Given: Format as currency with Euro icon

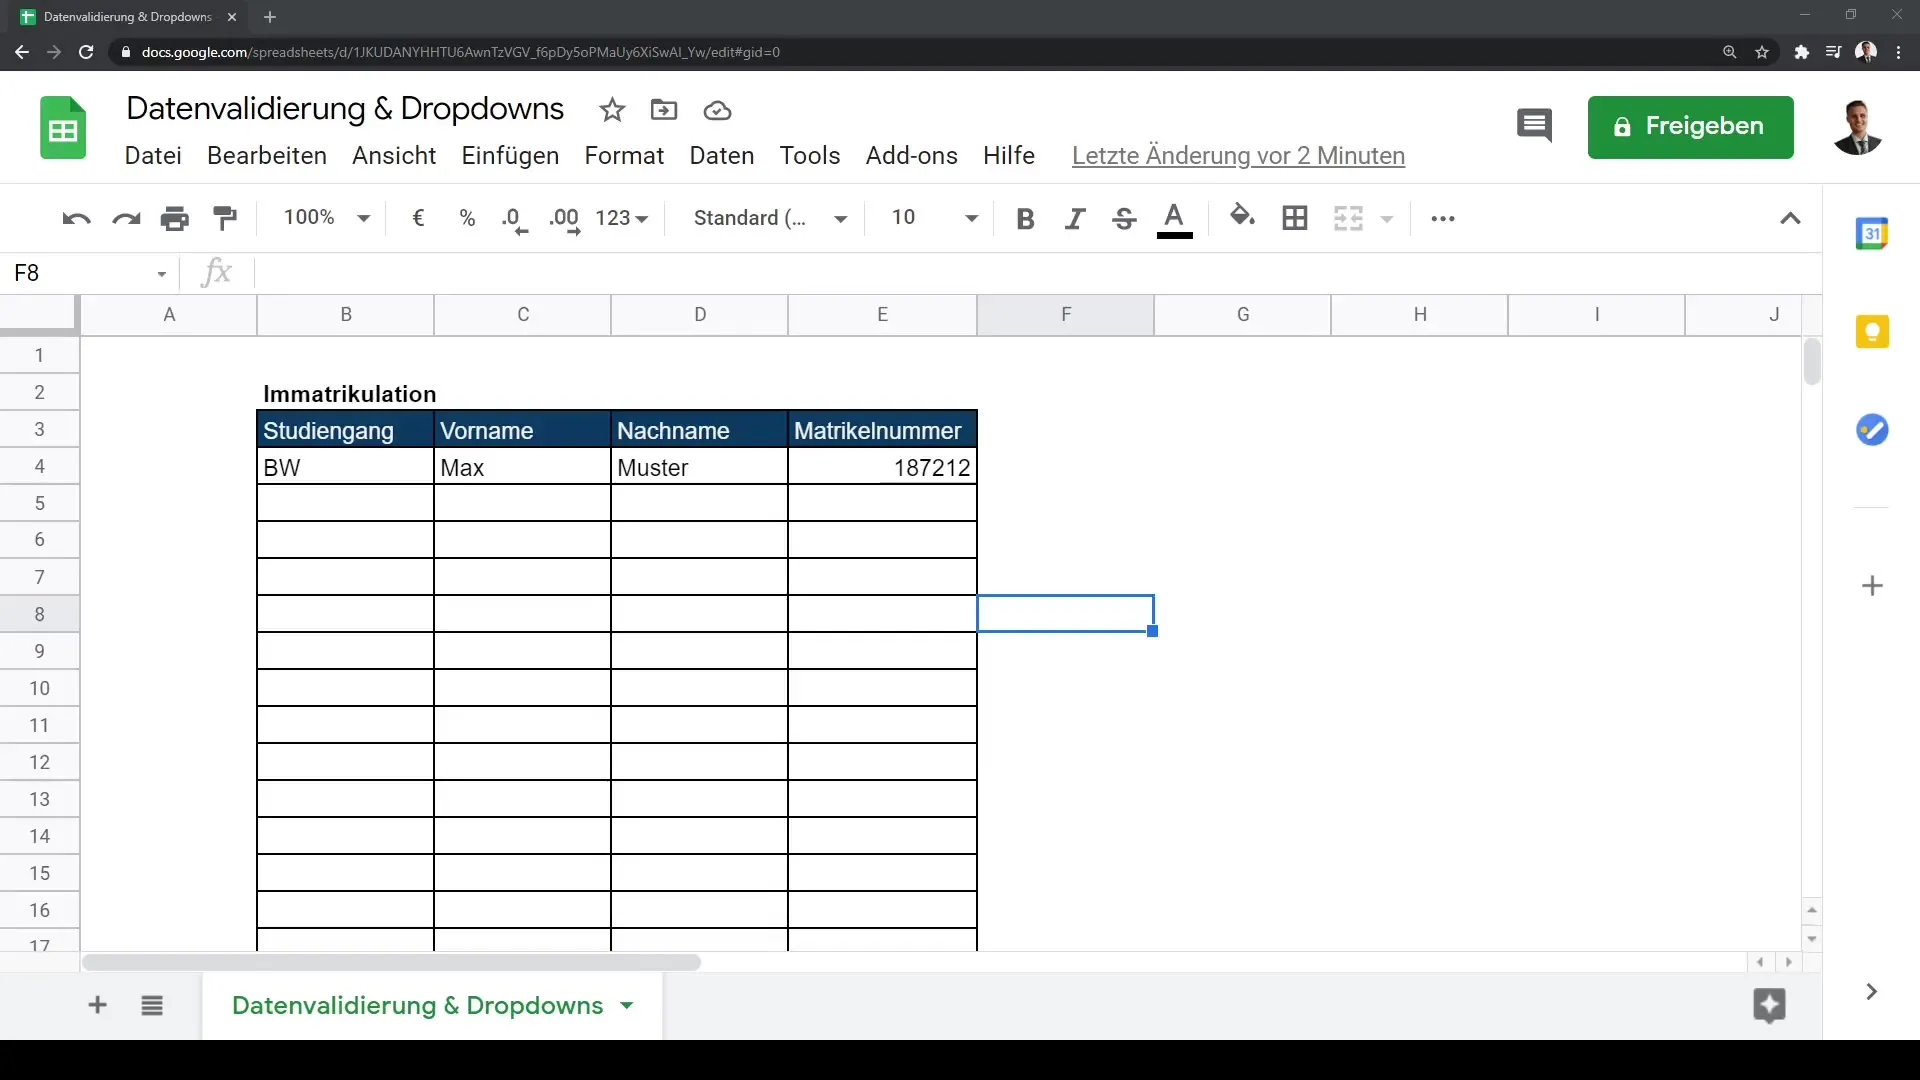Looking at the screenshot, I should click(x=418, y=218).
